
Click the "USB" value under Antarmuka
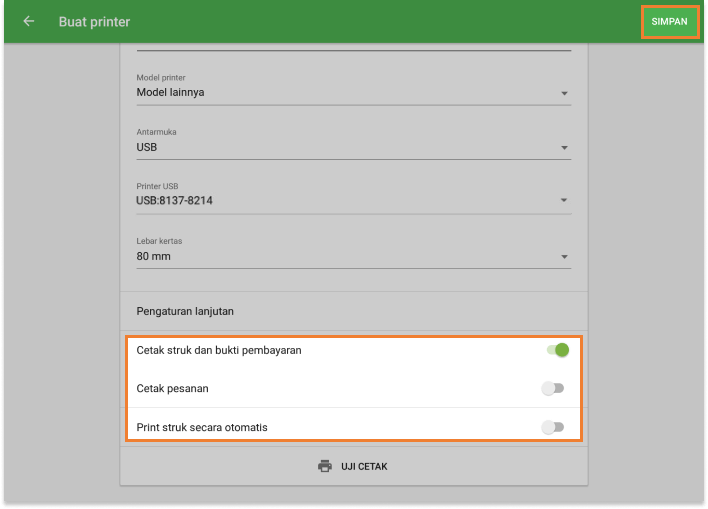coord(147,147)
